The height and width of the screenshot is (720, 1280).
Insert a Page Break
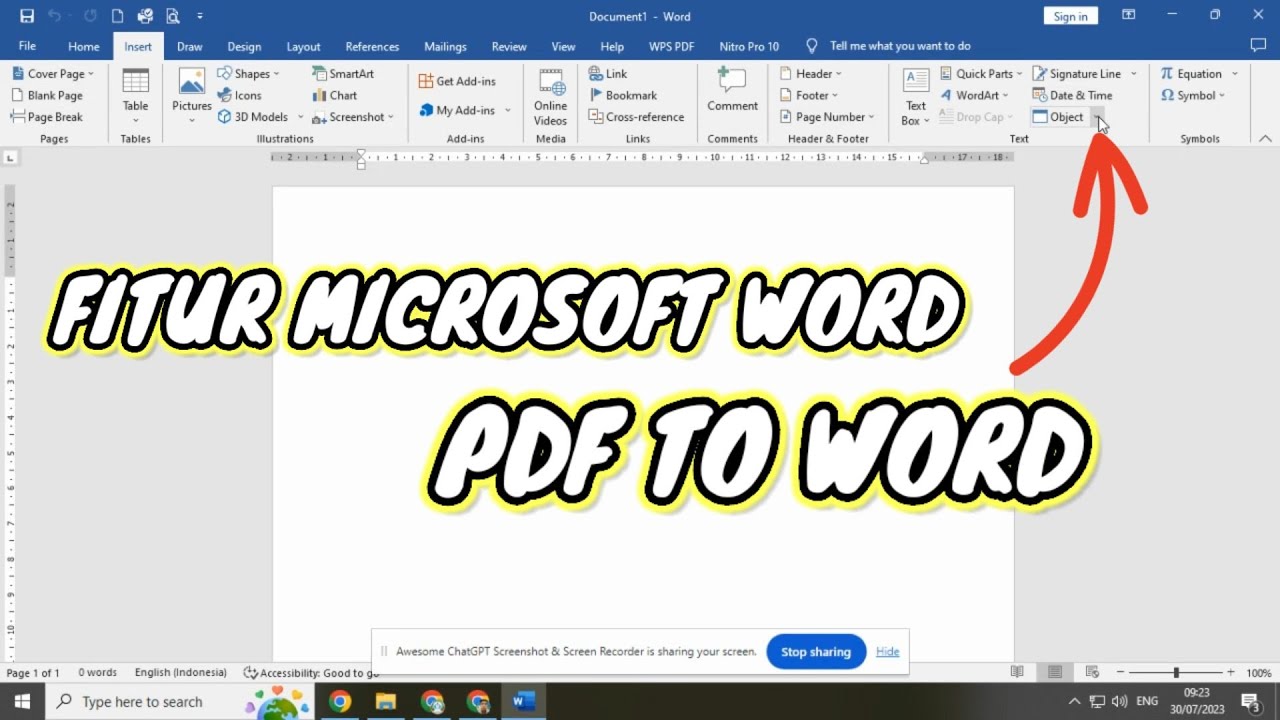(x=47, y=117)
